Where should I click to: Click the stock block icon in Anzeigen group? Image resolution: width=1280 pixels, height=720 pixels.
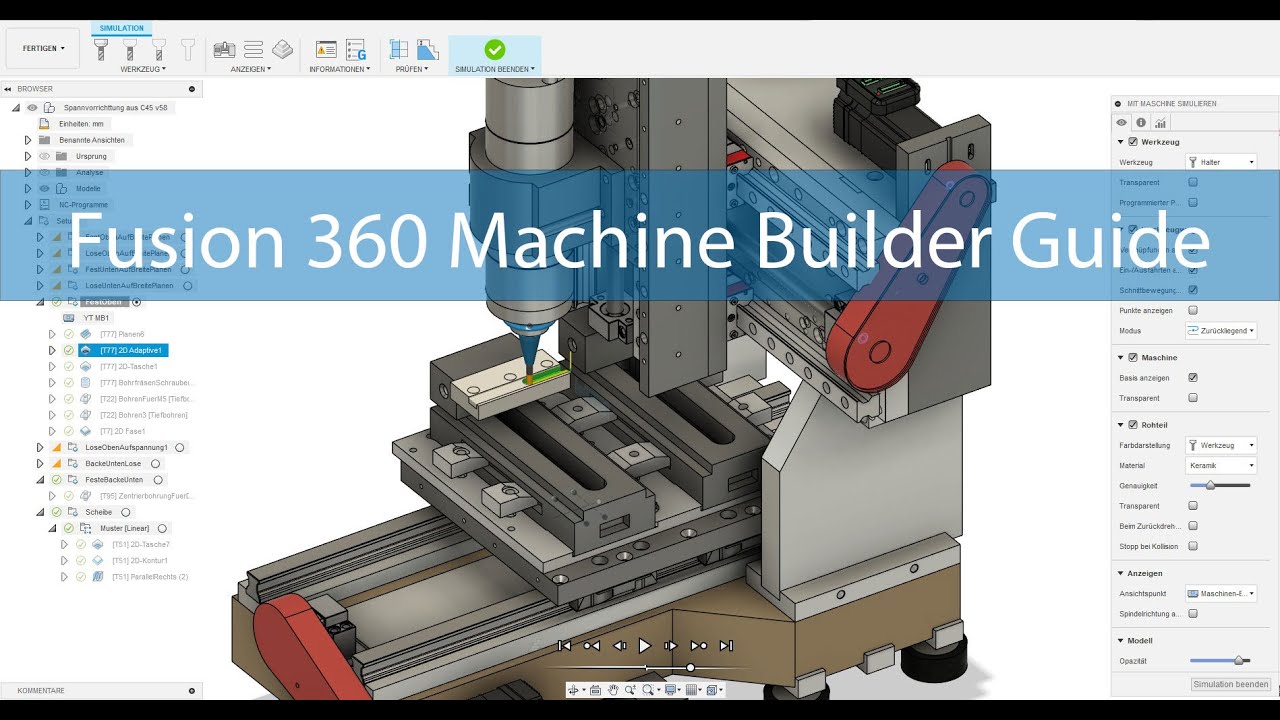283,49
